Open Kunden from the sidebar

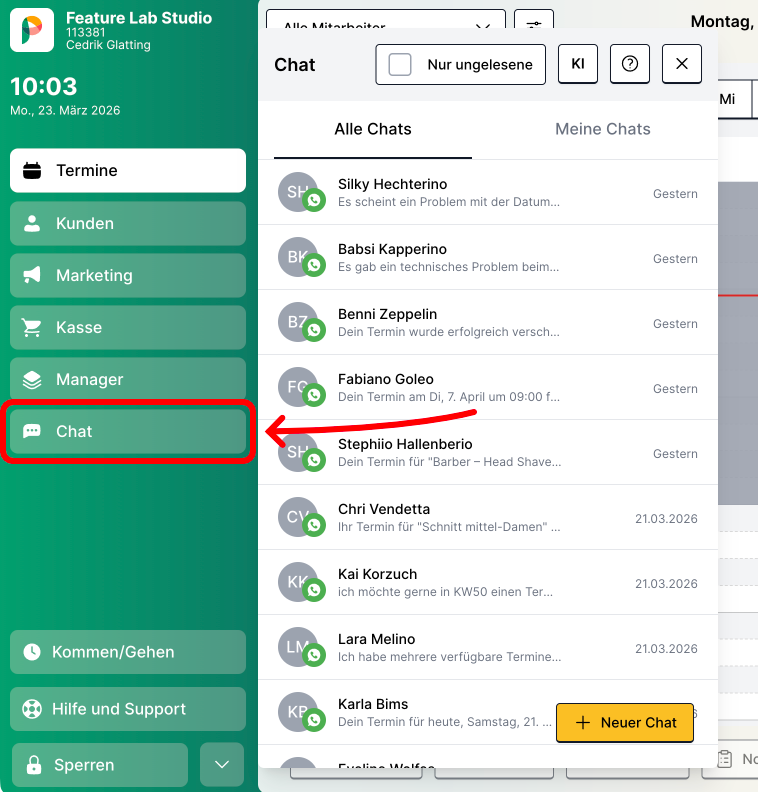pos(128,223)
